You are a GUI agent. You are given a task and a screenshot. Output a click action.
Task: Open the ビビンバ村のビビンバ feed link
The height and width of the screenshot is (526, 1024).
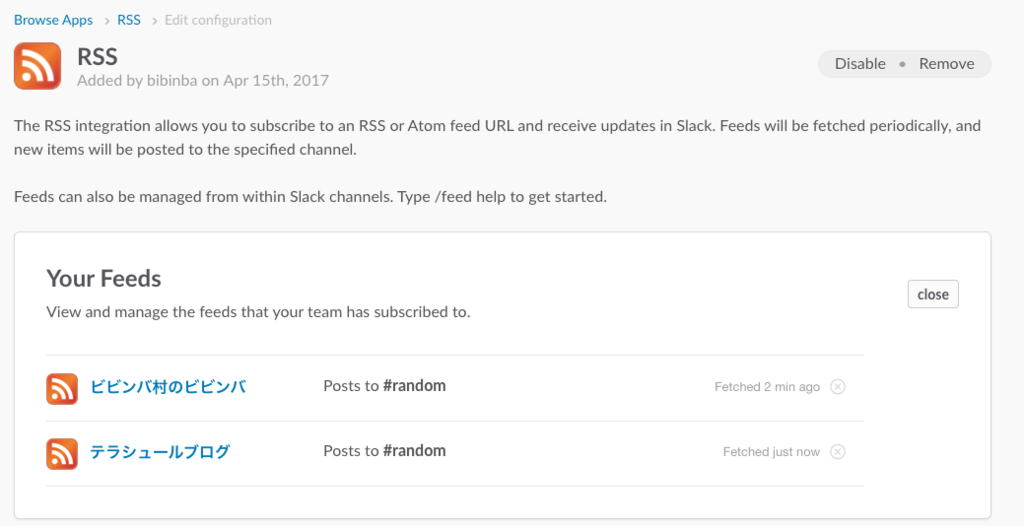pos(168,387)
